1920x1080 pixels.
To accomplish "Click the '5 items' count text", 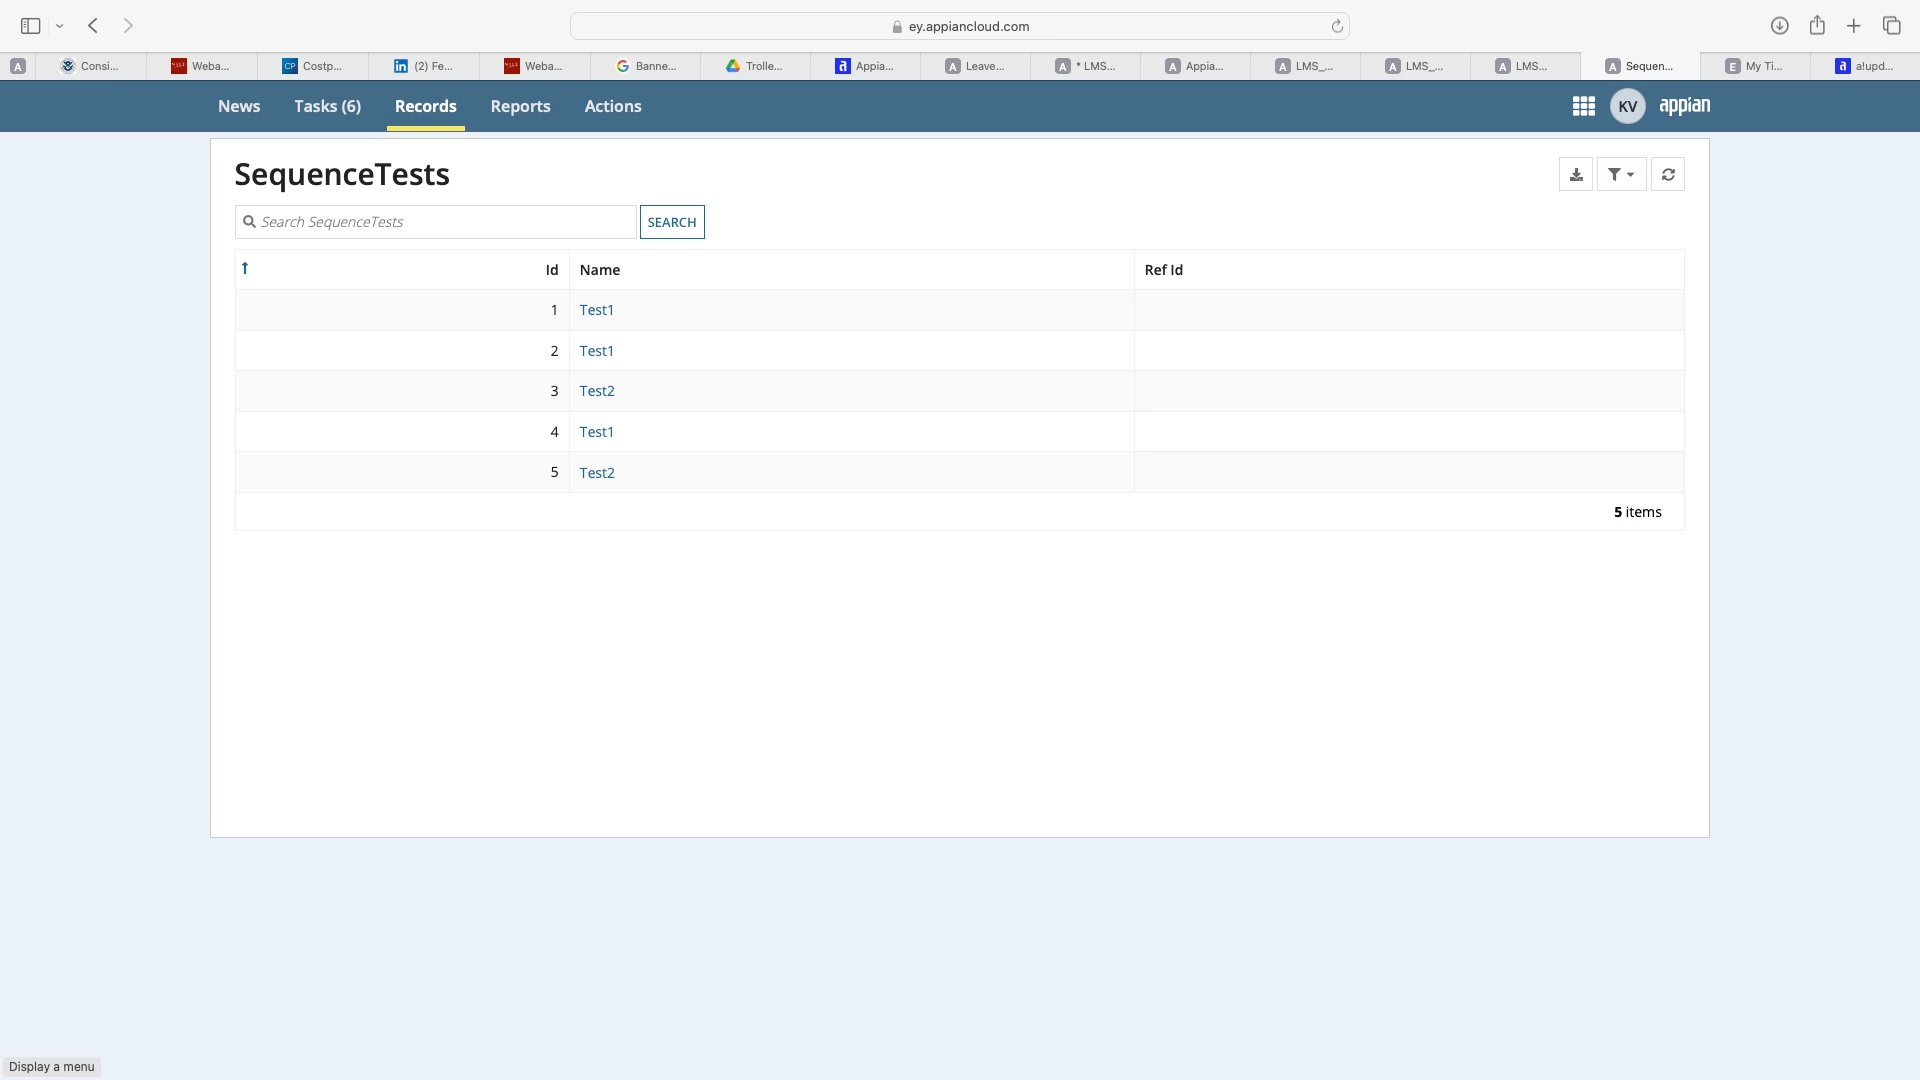I will point(1637,512).
